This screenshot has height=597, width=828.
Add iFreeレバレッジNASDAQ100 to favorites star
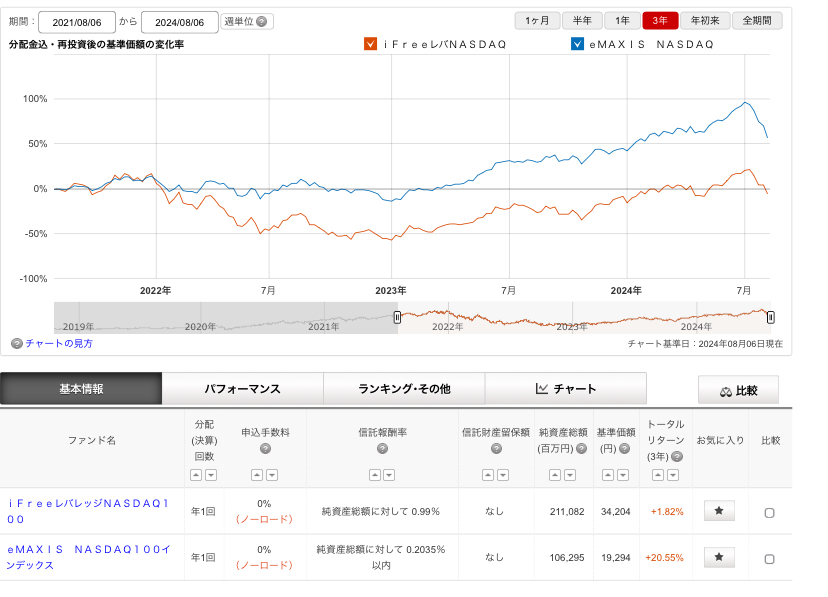[719, 511]
